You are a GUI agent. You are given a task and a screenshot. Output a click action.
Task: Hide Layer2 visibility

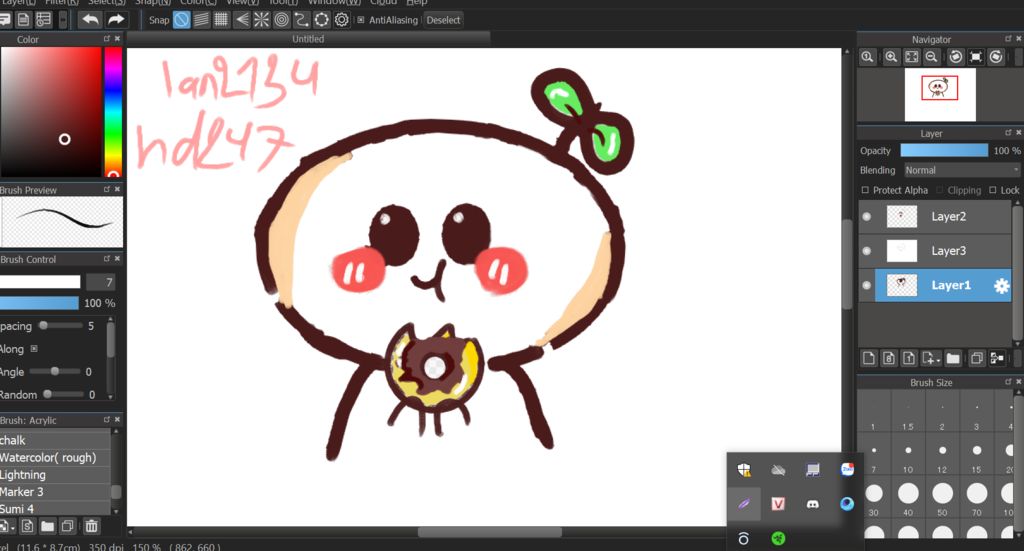(x=867, y=217)
